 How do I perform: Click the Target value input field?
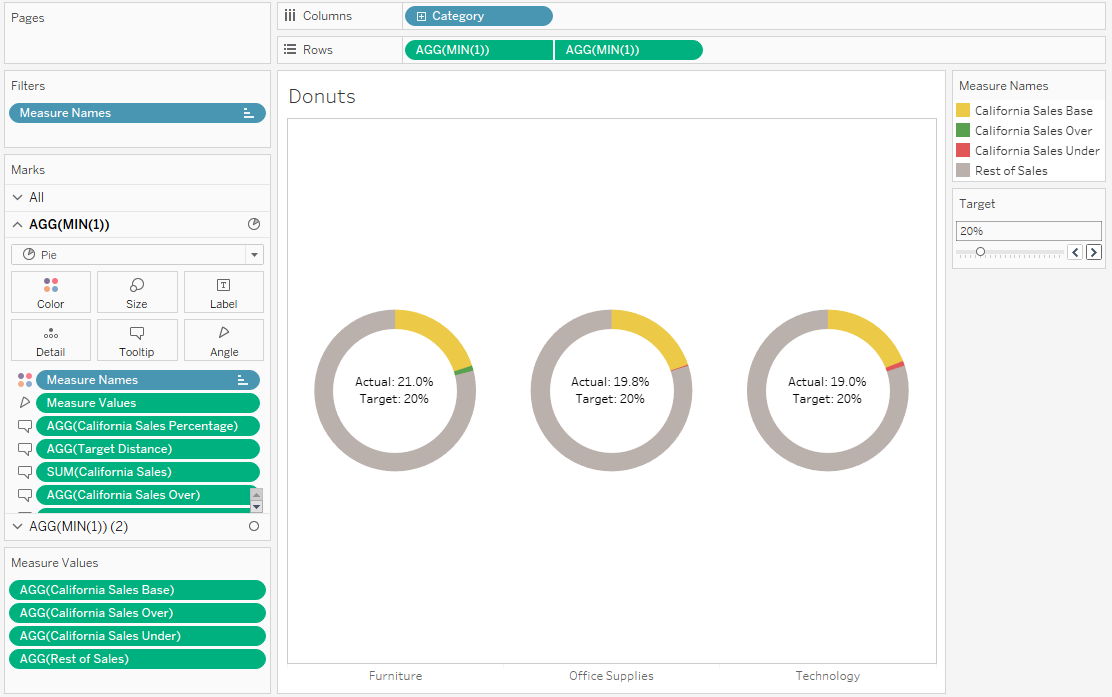[x=1028, y=231]
